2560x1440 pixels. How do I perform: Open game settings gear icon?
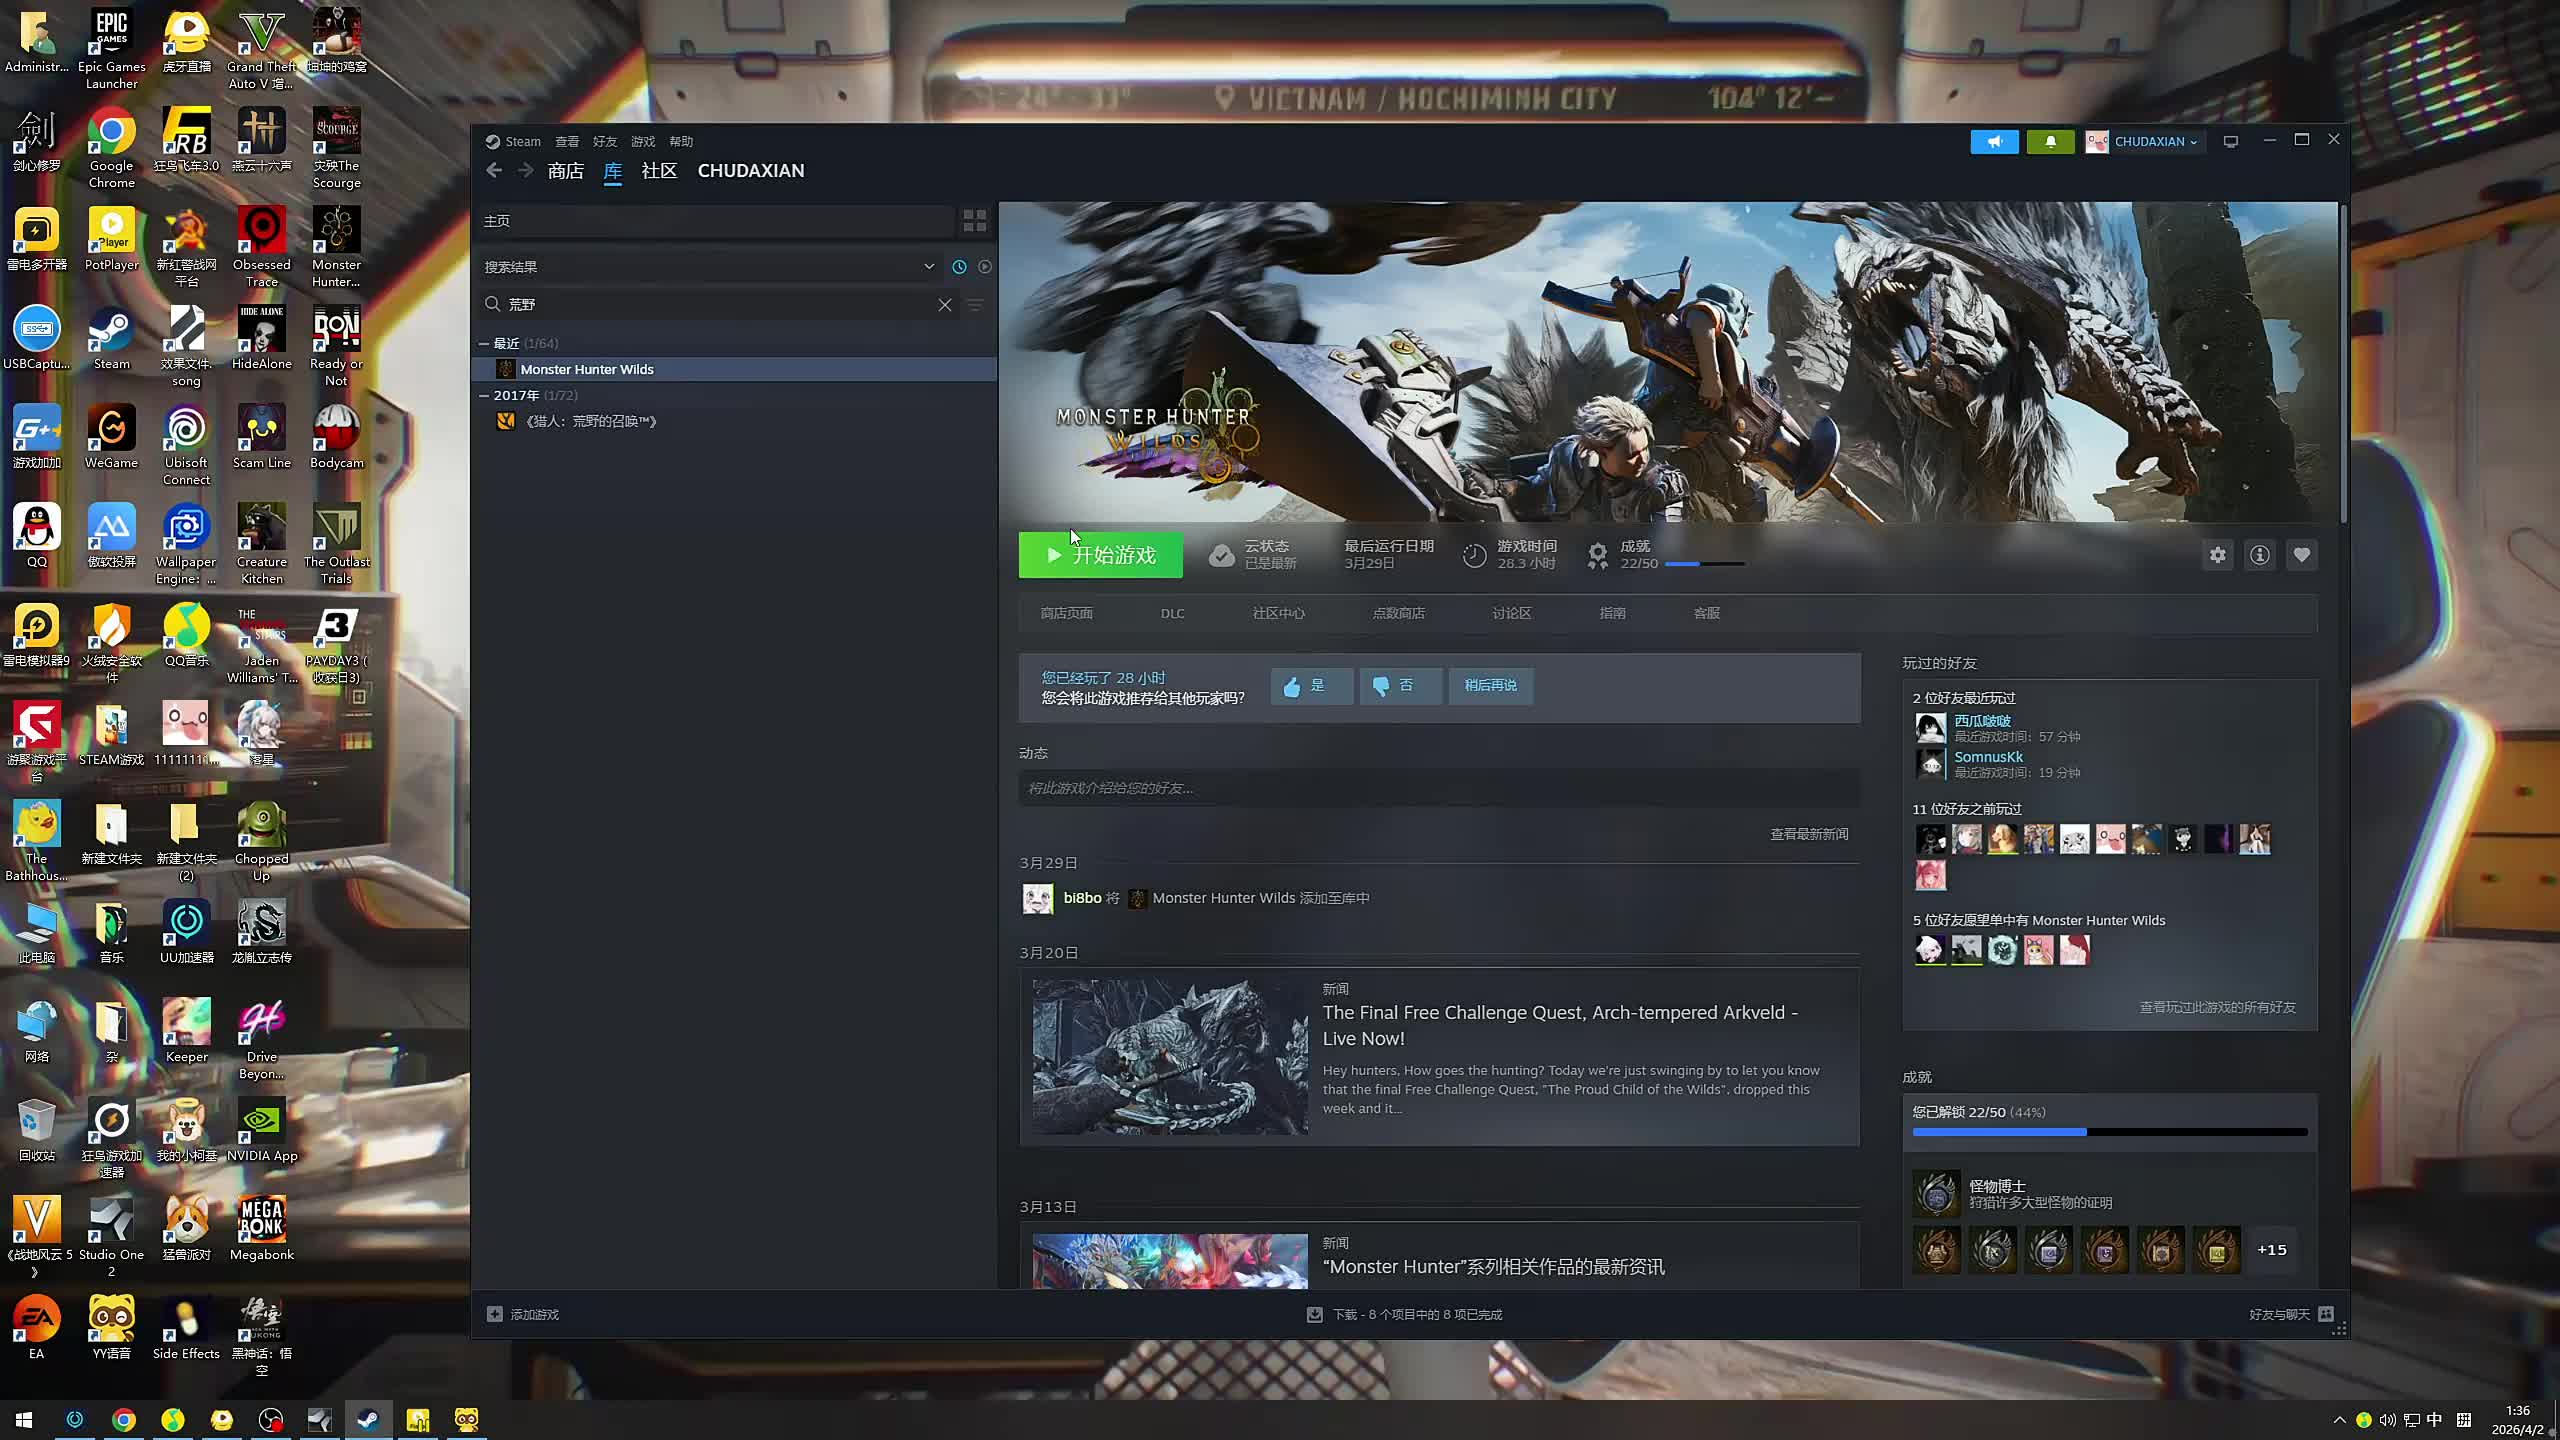click(x=2217, y=555)
